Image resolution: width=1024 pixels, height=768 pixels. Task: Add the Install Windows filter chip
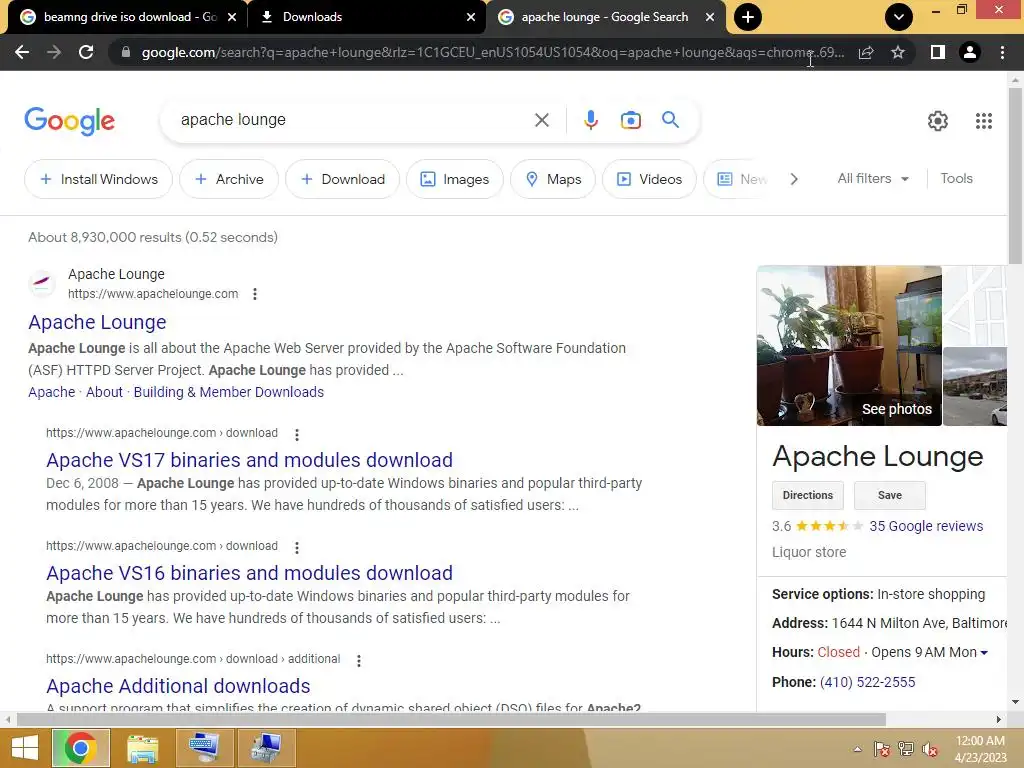click(x=99, y=179)
